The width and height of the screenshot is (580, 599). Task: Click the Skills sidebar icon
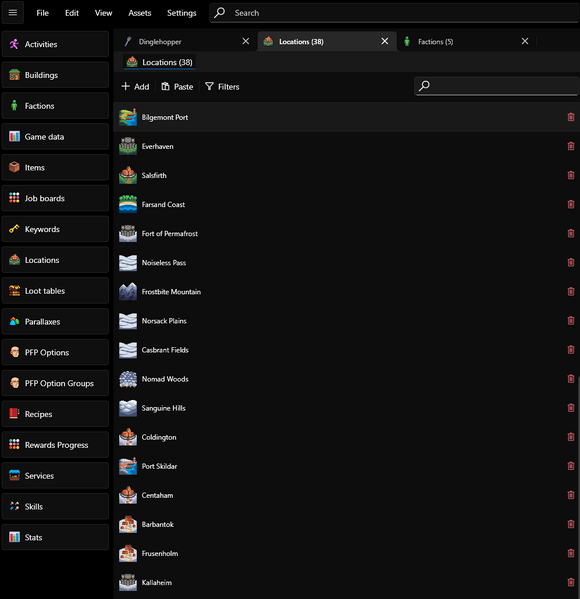coord(15,506)
